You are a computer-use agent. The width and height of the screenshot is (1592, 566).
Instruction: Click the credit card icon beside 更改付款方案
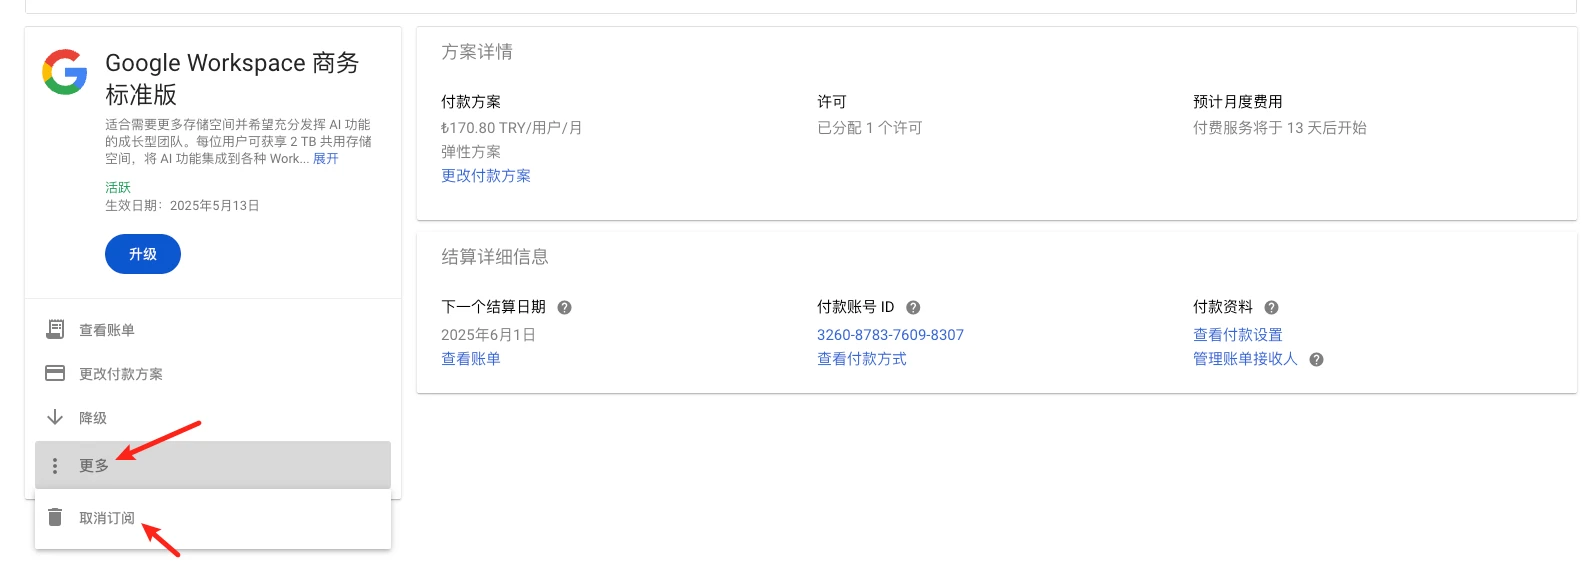click(x=55, y=373)
